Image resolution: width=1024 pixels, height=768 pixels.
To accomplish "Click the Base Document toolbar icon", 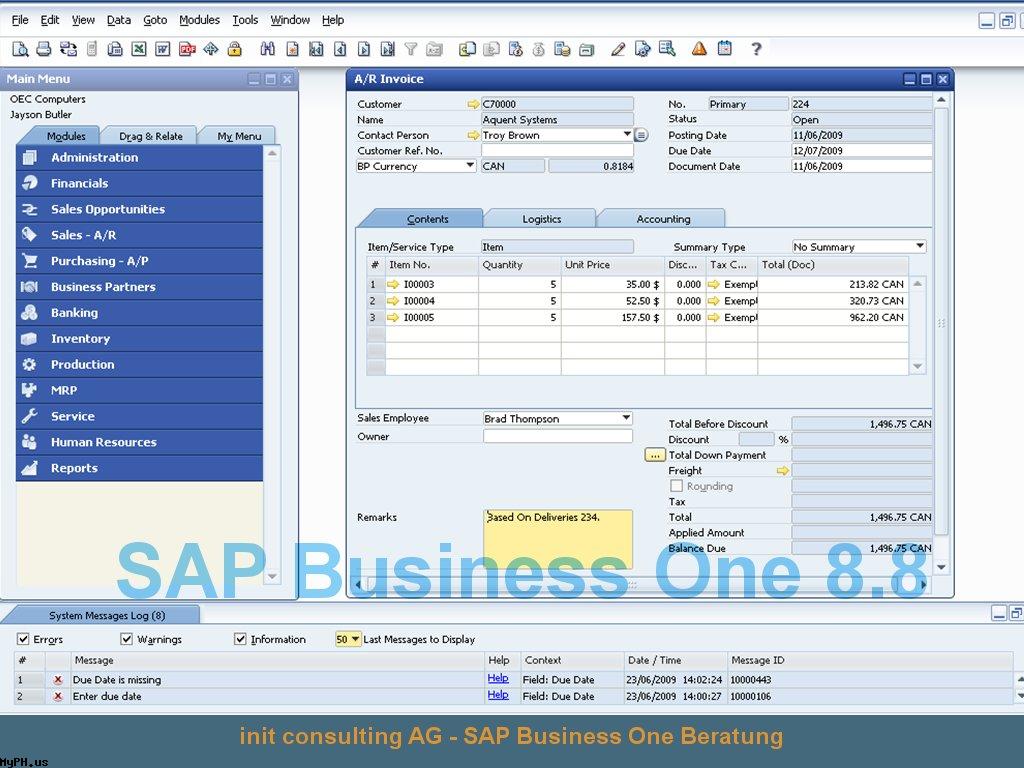I will [x=467, y=49].
